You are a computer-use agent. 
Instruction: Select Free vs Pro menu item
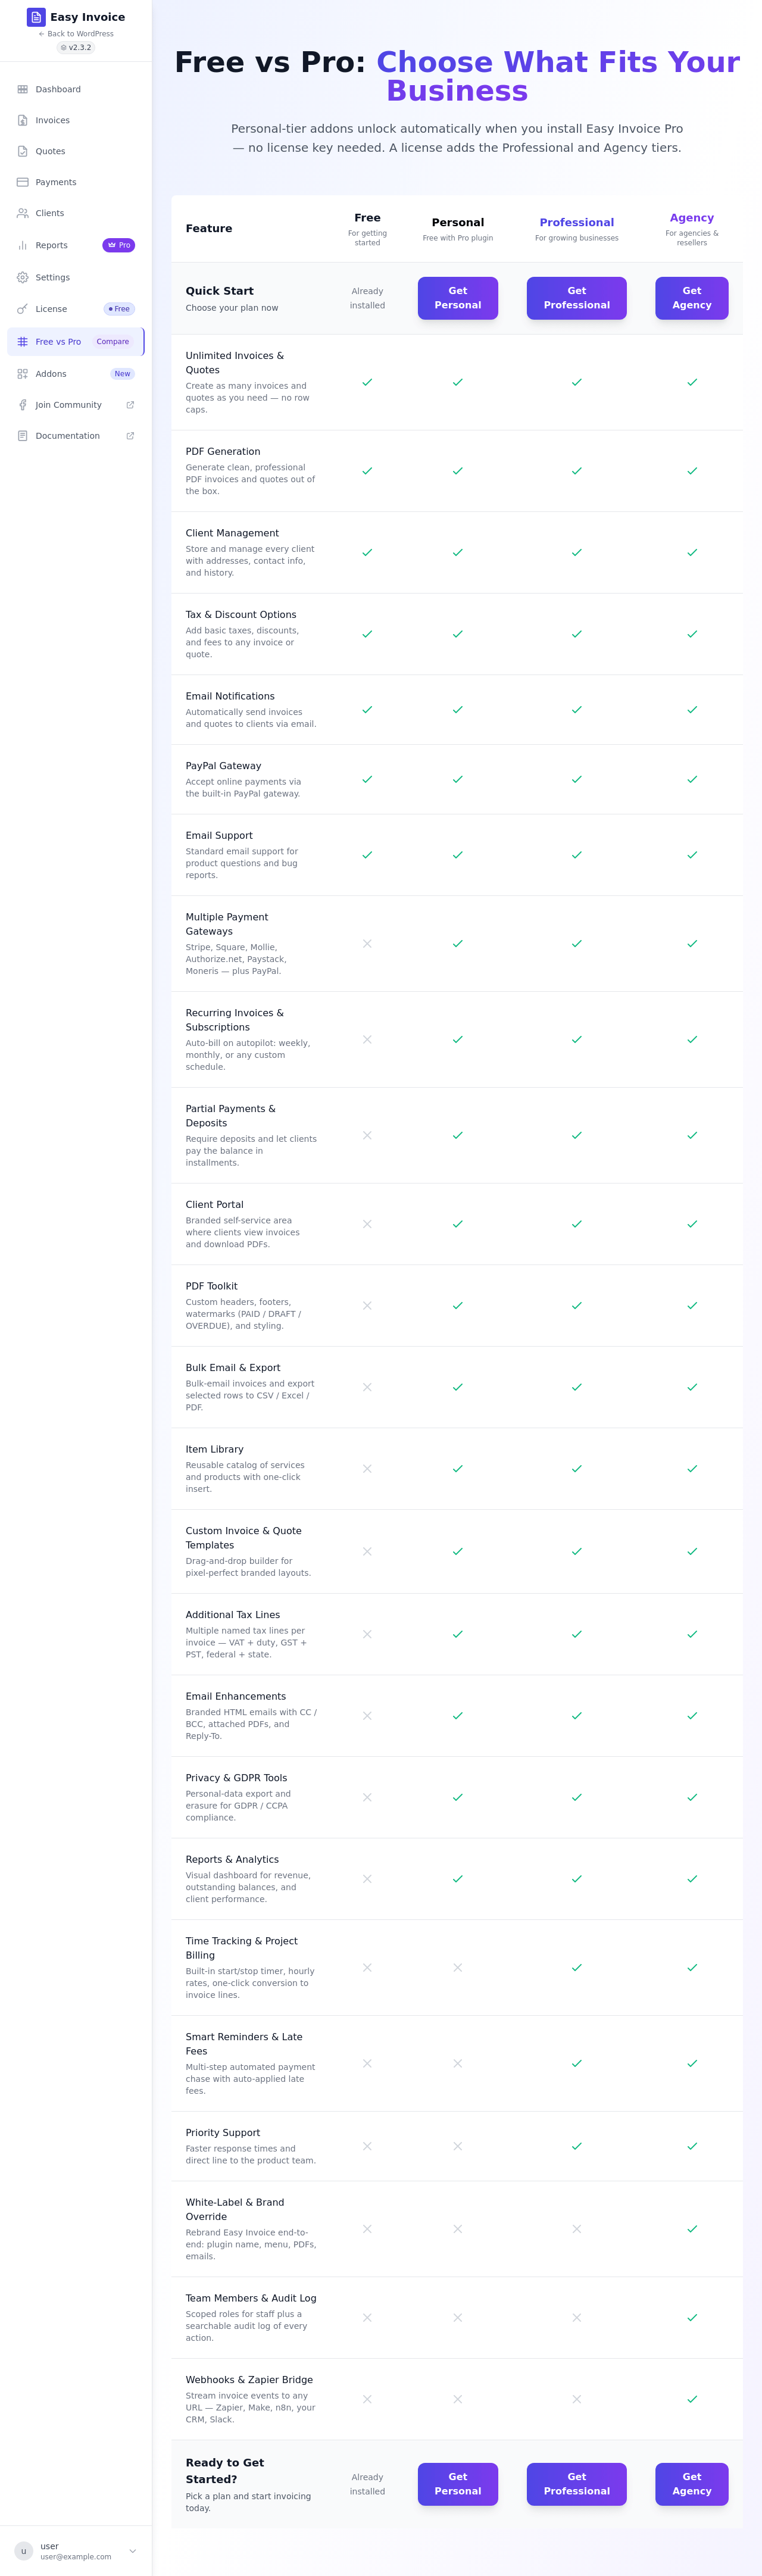click(76, 342)
